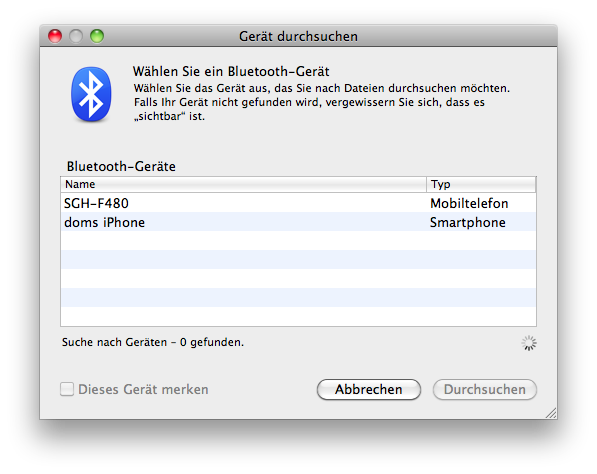Click the window resize grip corner

[551, 413]
